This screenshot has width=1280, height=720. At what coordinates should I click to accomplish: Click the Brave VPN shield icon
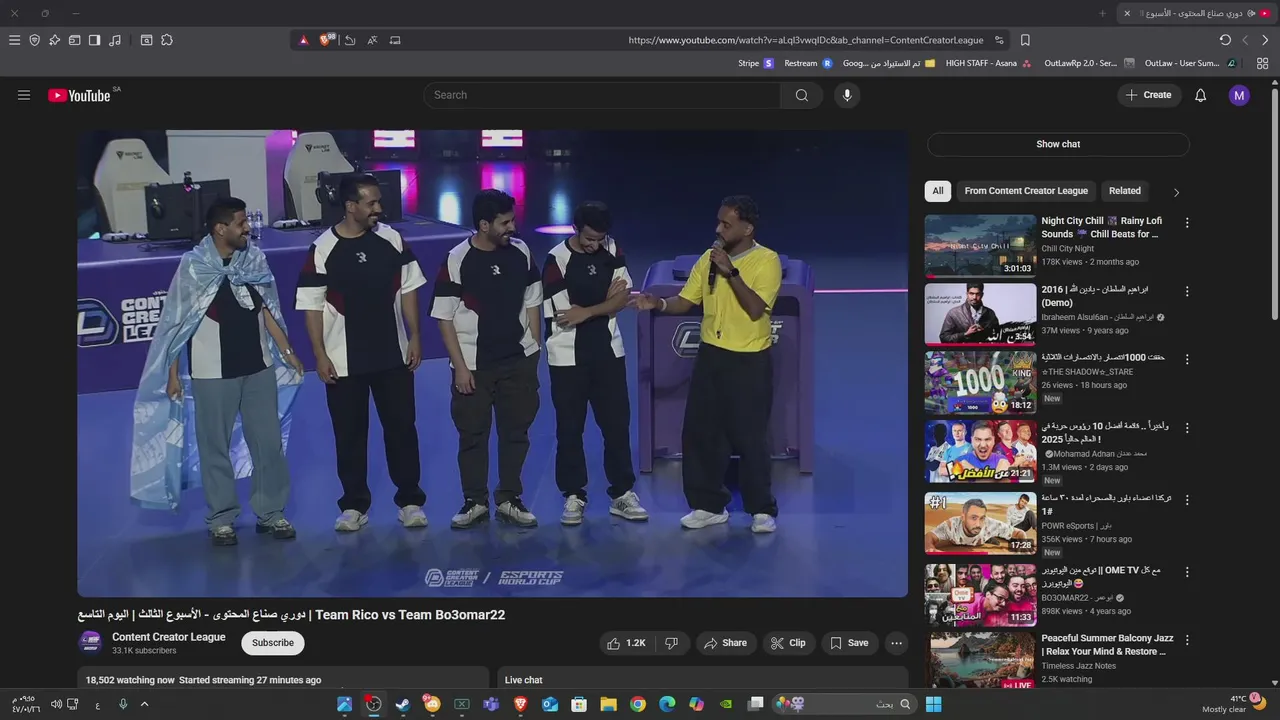click(34, 40)
